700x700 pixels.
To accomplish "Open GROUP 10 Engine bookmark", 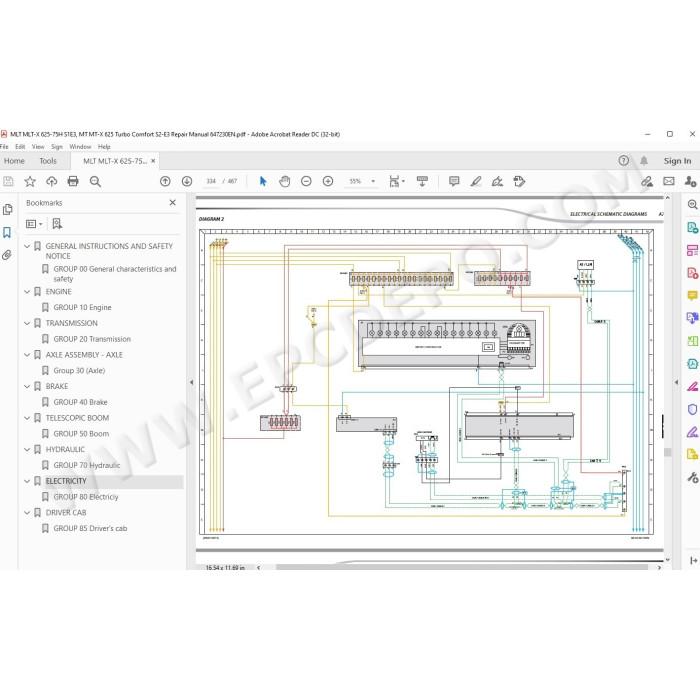I will pyautogui.click(x=83, y=307).
